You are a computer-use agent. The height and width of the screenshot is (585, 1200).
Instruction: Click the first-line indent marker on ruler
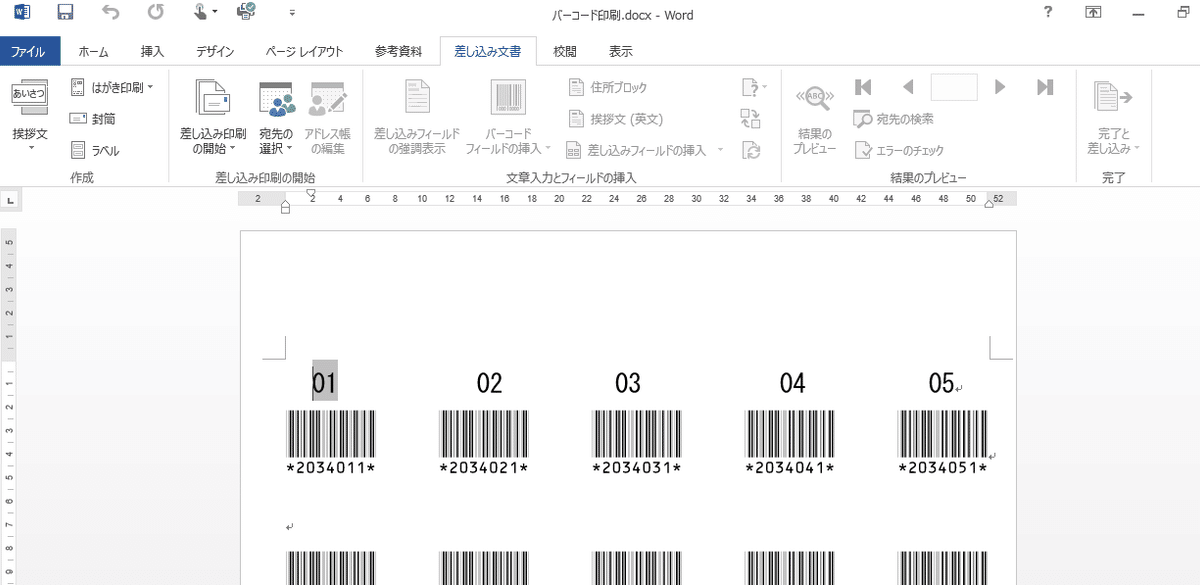311,194
